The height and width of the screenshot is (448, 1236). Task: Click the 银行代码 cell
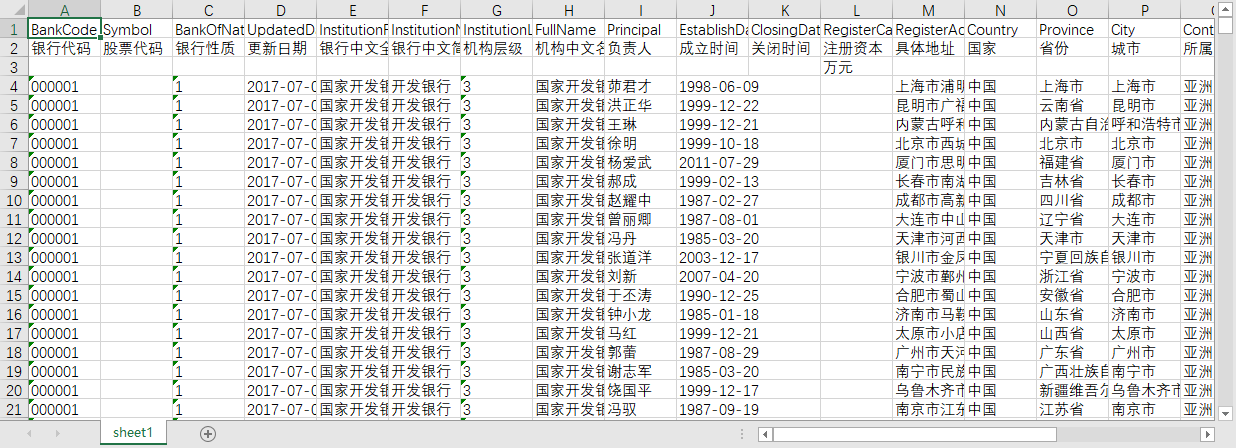click(65, 48)
